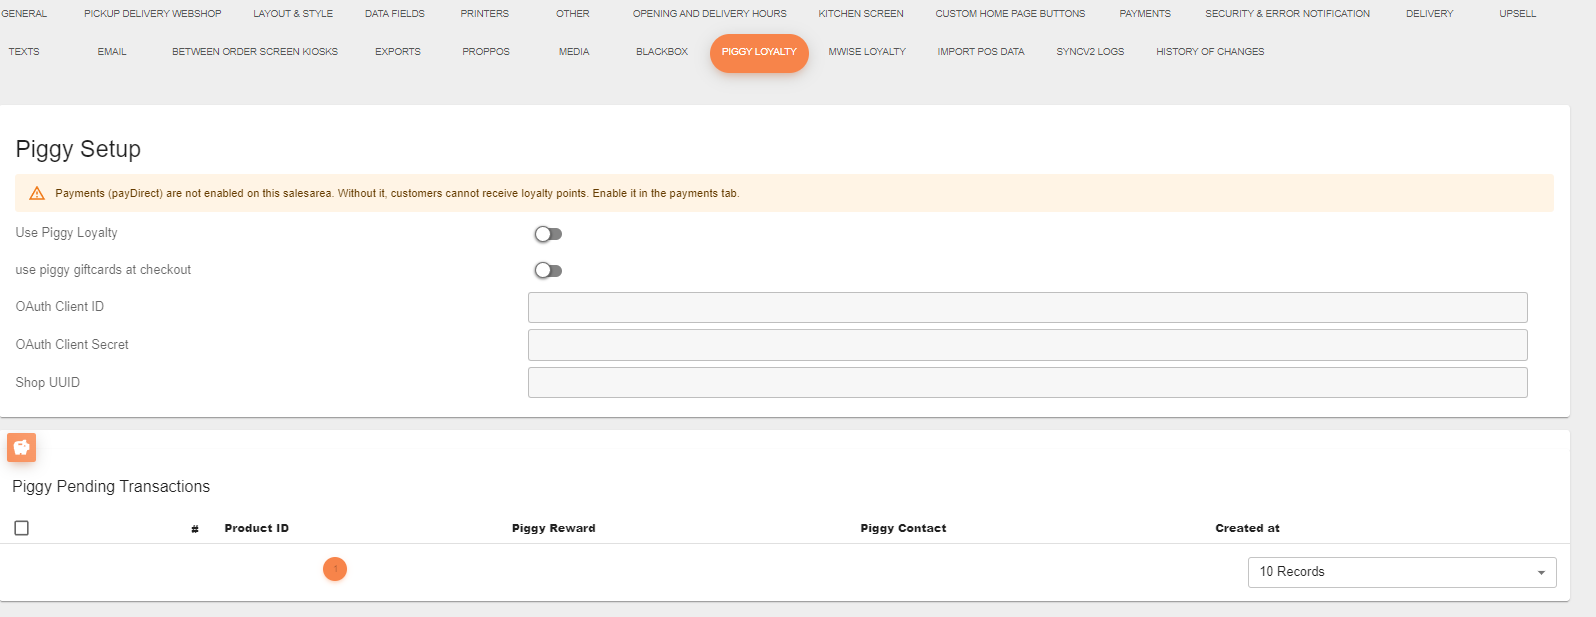This screenshot has width=1596, height=617.
Task: Open Between Order Screen Kiosks tab
Action: (x=255, y=52)
